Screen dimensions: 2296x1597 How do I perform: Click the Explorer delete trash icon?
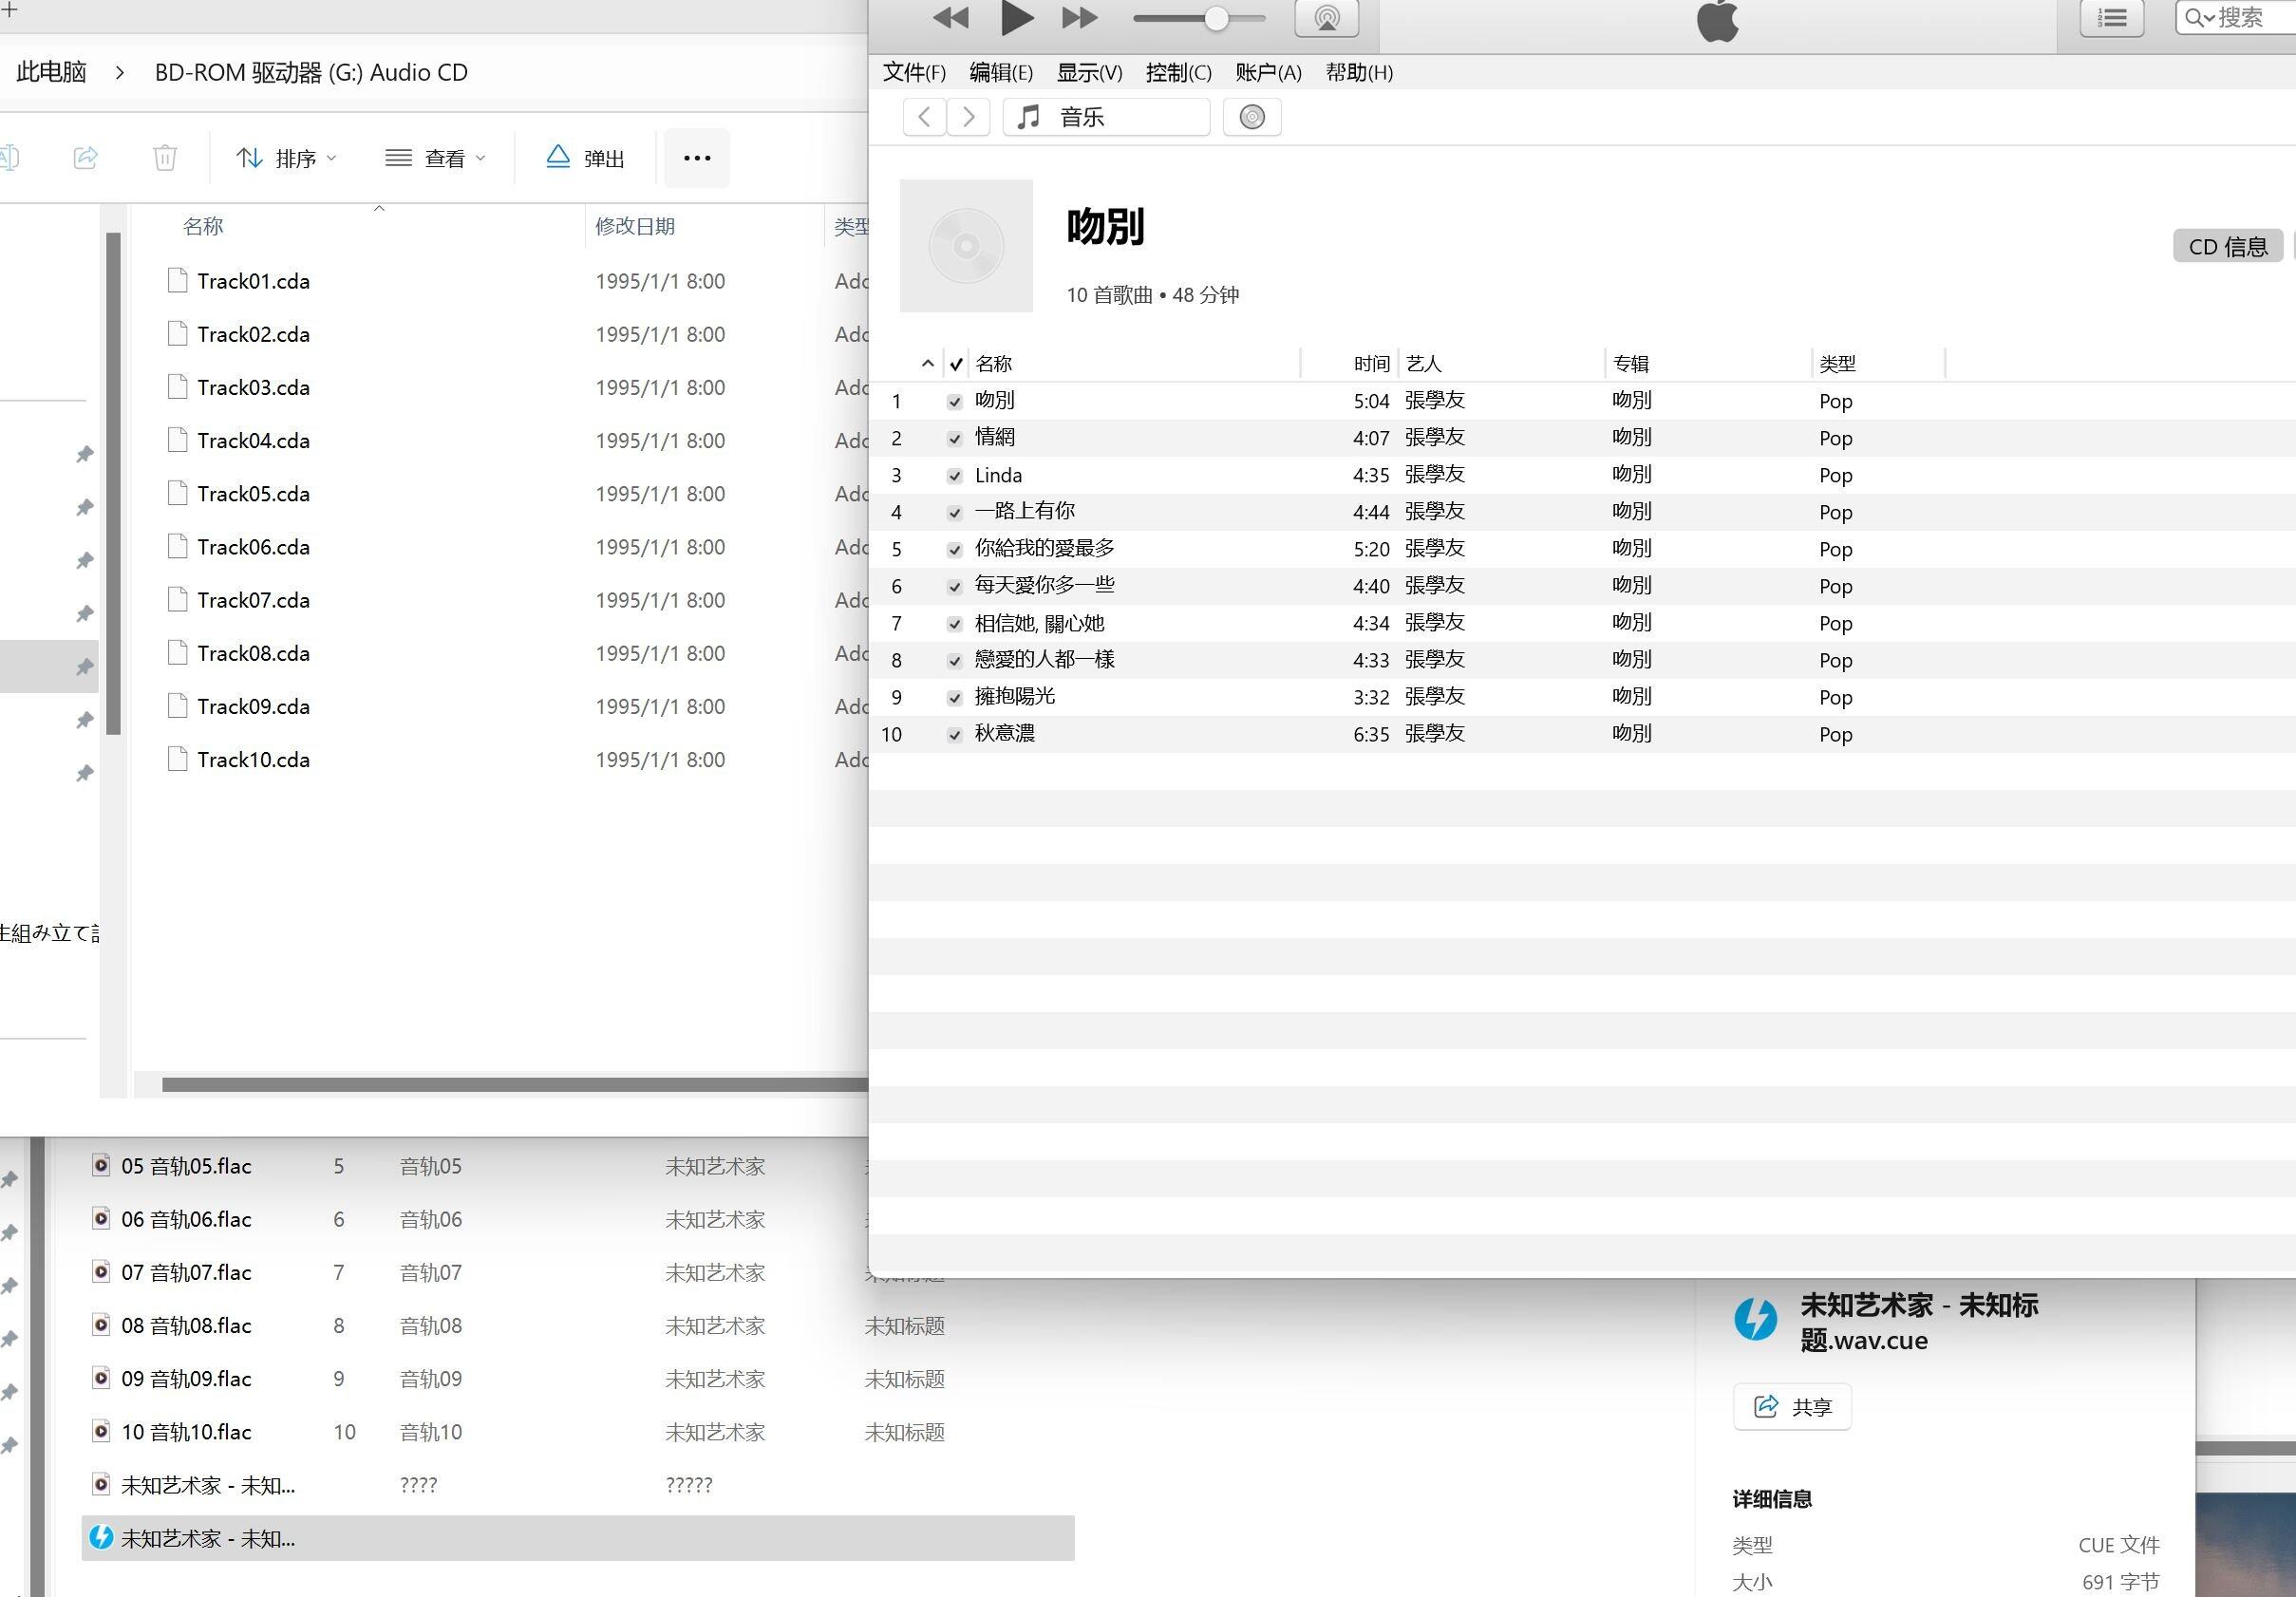coord(165,158)
